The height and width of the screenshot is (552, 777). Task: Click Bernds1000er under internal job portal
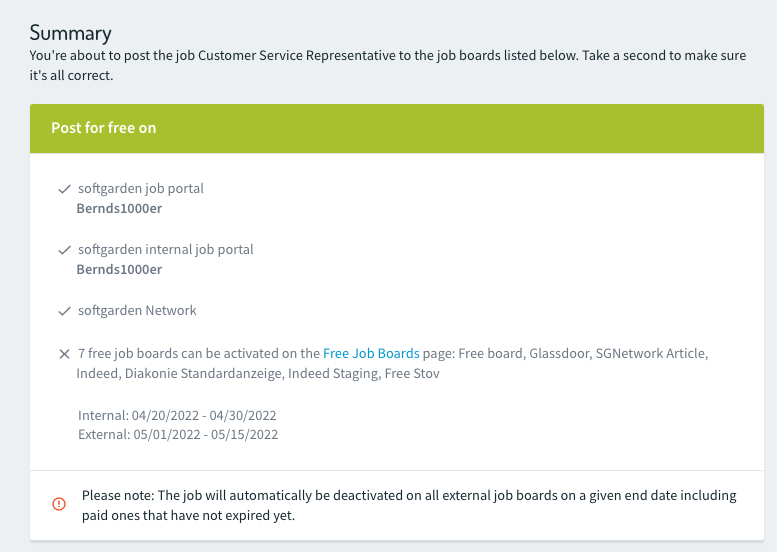tap(119, 270)
